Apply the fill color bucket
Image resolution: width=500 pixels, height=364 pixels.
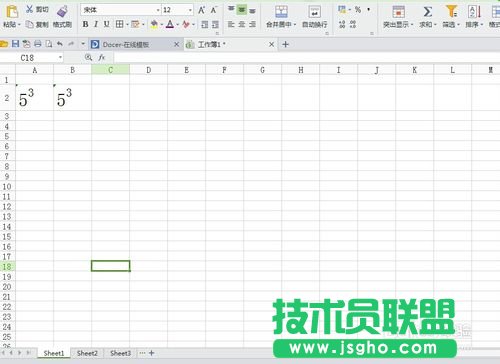click(x=154, y=24)
